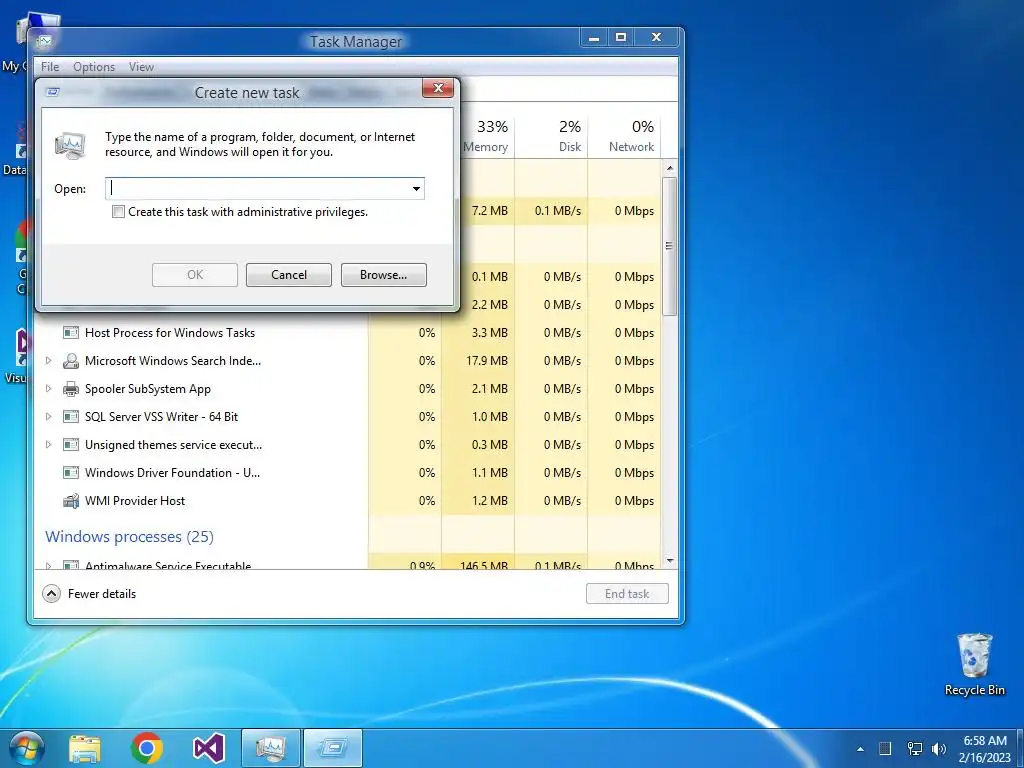Click the Spooler SubSystem App printer icon
Viewport: 1024px width, 768px height.
pos(71,389)
